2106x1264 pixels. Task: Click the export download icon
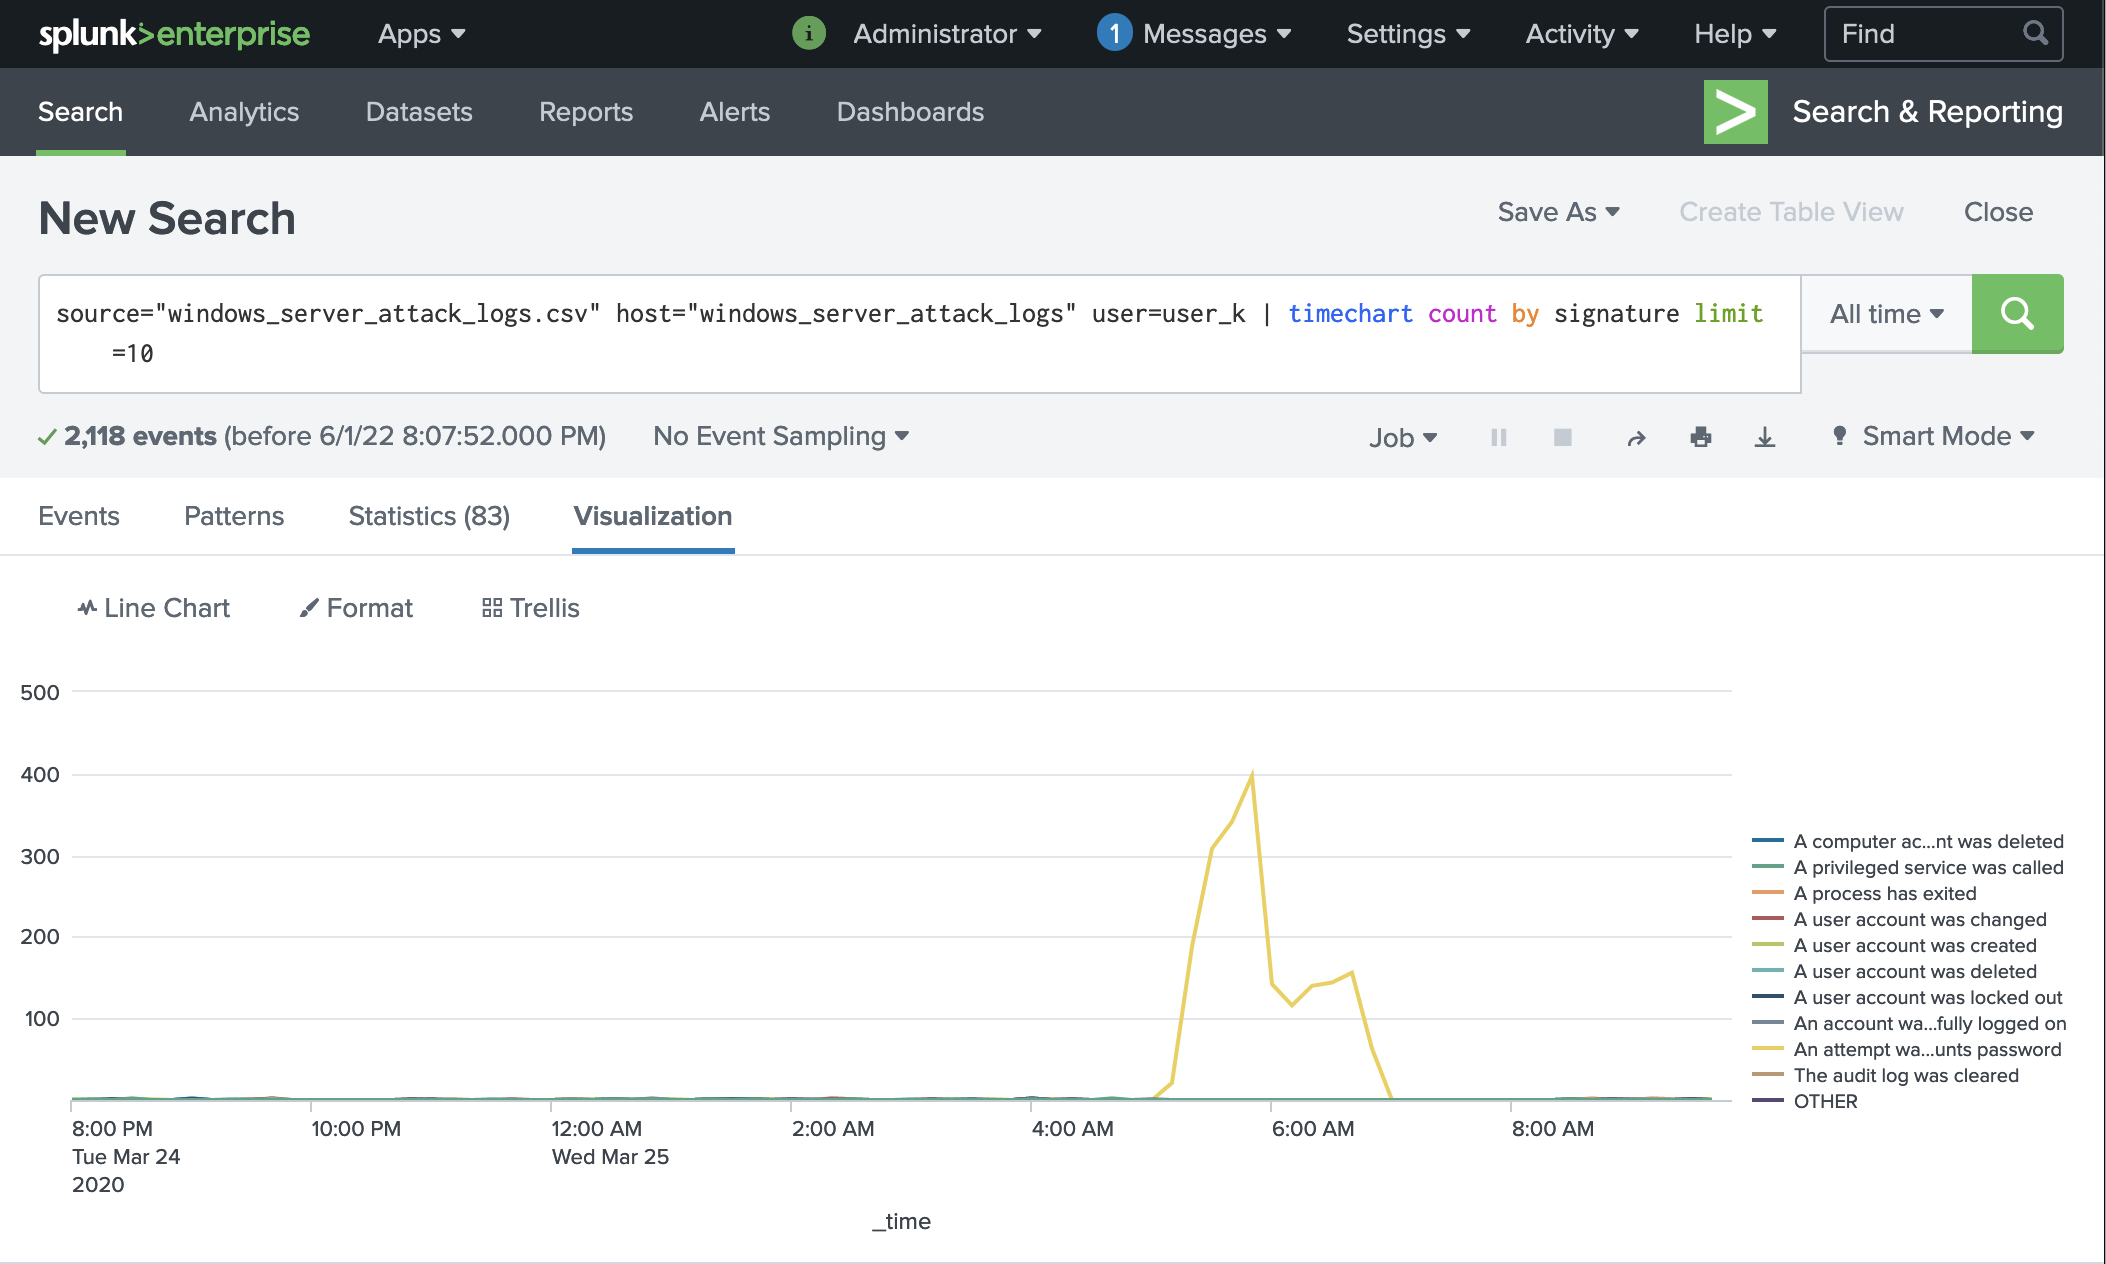point(1765,437)
